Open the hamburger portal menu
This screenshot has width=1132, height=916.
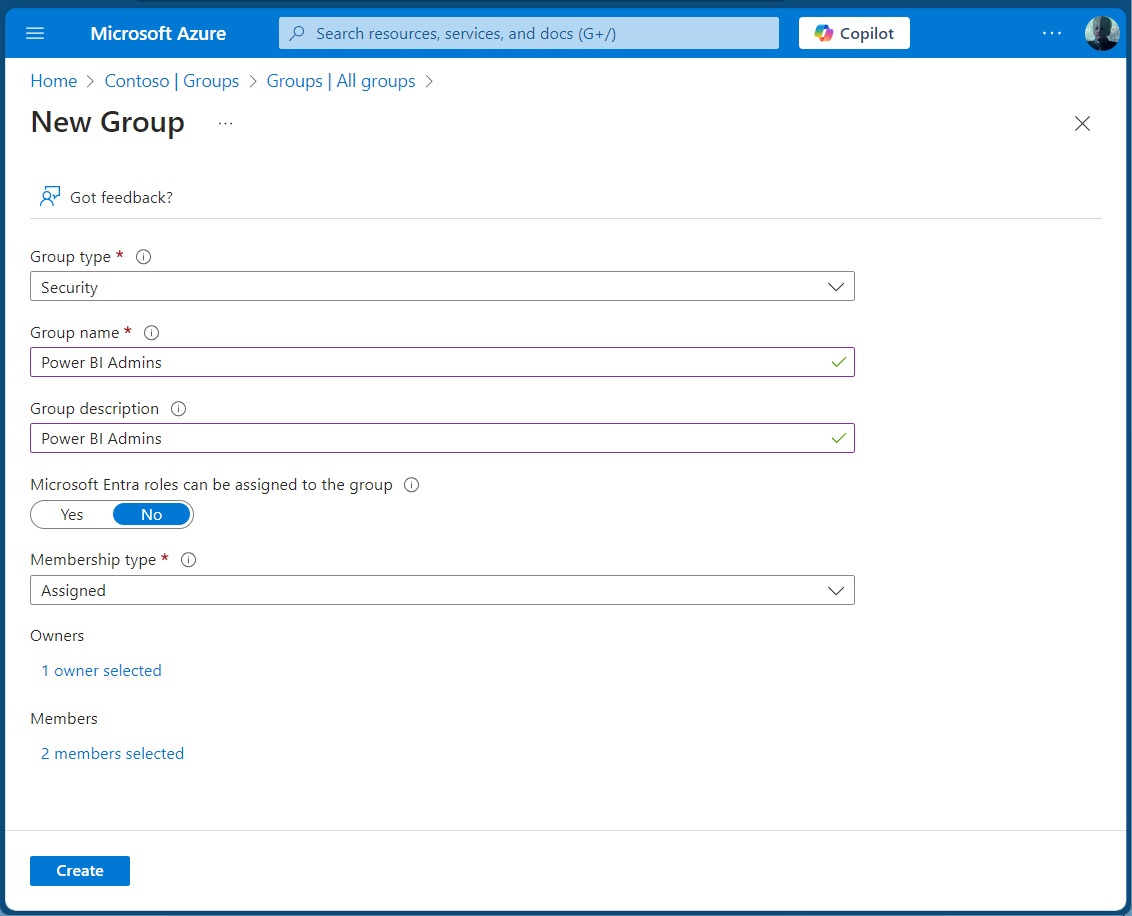pyautogui.click(x=35, y=33)
